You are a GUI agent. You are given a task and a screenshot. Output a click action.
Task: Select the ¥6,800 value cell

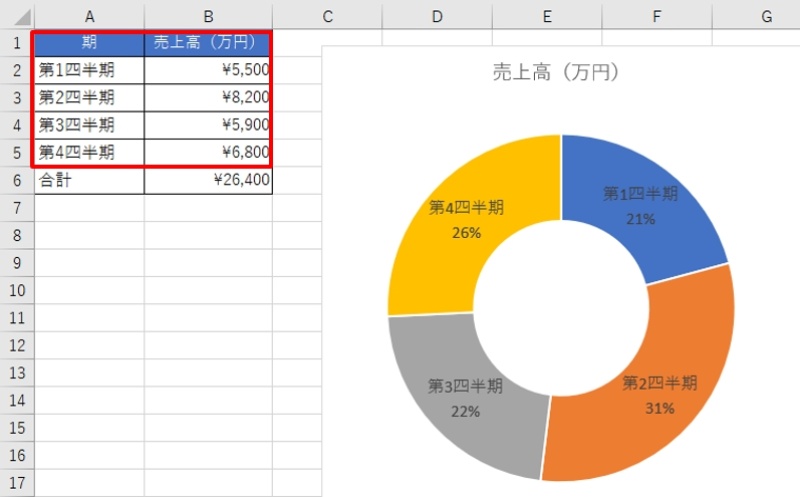(x=208, y=153)
